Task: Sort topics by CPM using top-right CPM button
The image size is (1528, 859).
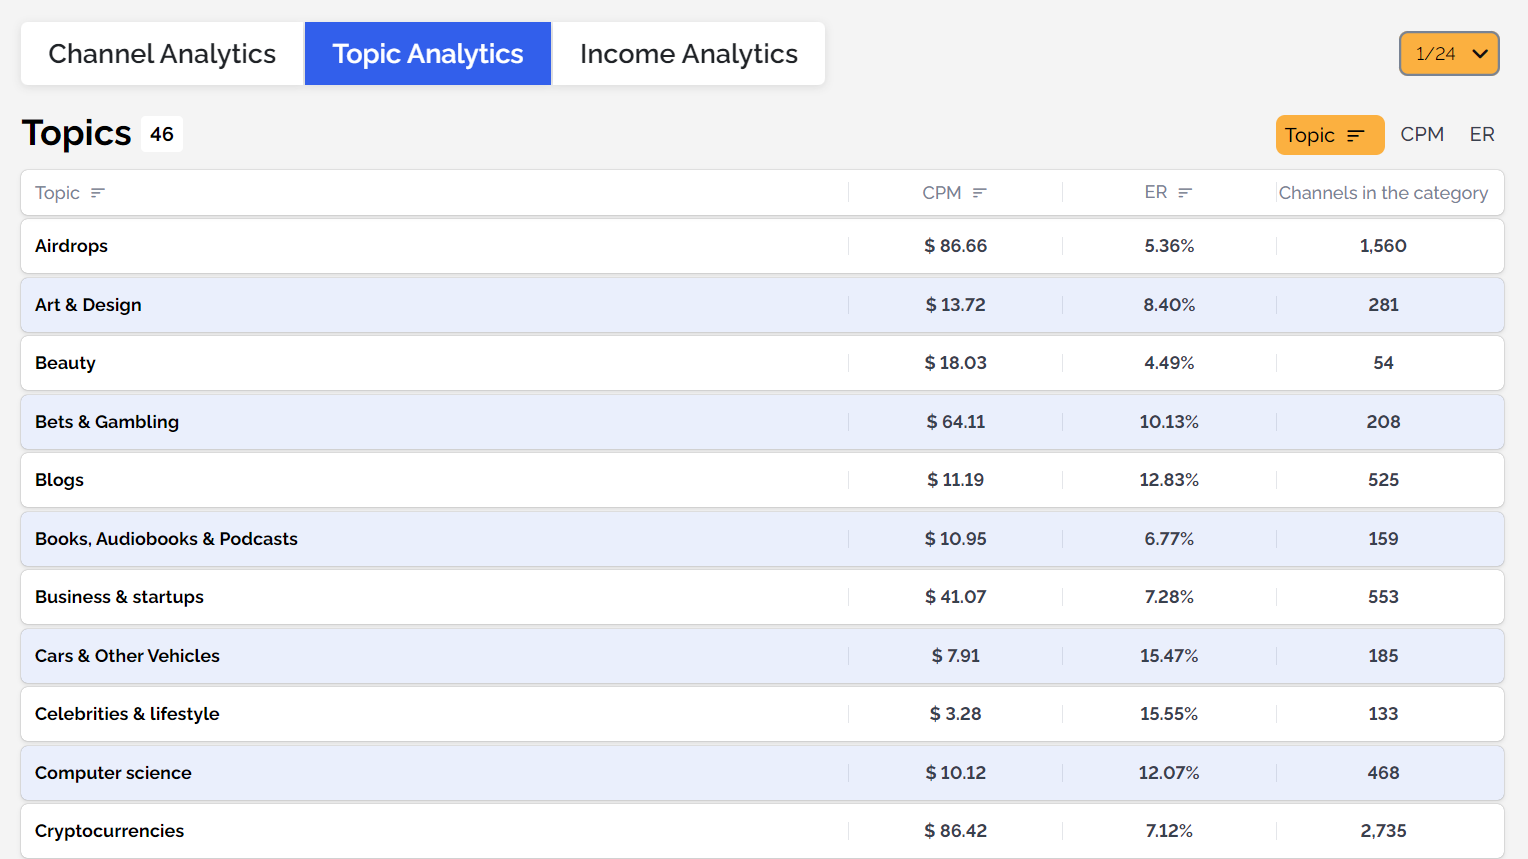Action: click(x=1422, y=134)
